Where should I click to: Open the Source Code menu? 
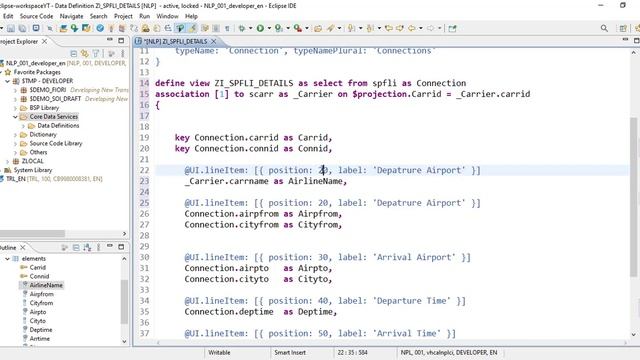(36, 16)
